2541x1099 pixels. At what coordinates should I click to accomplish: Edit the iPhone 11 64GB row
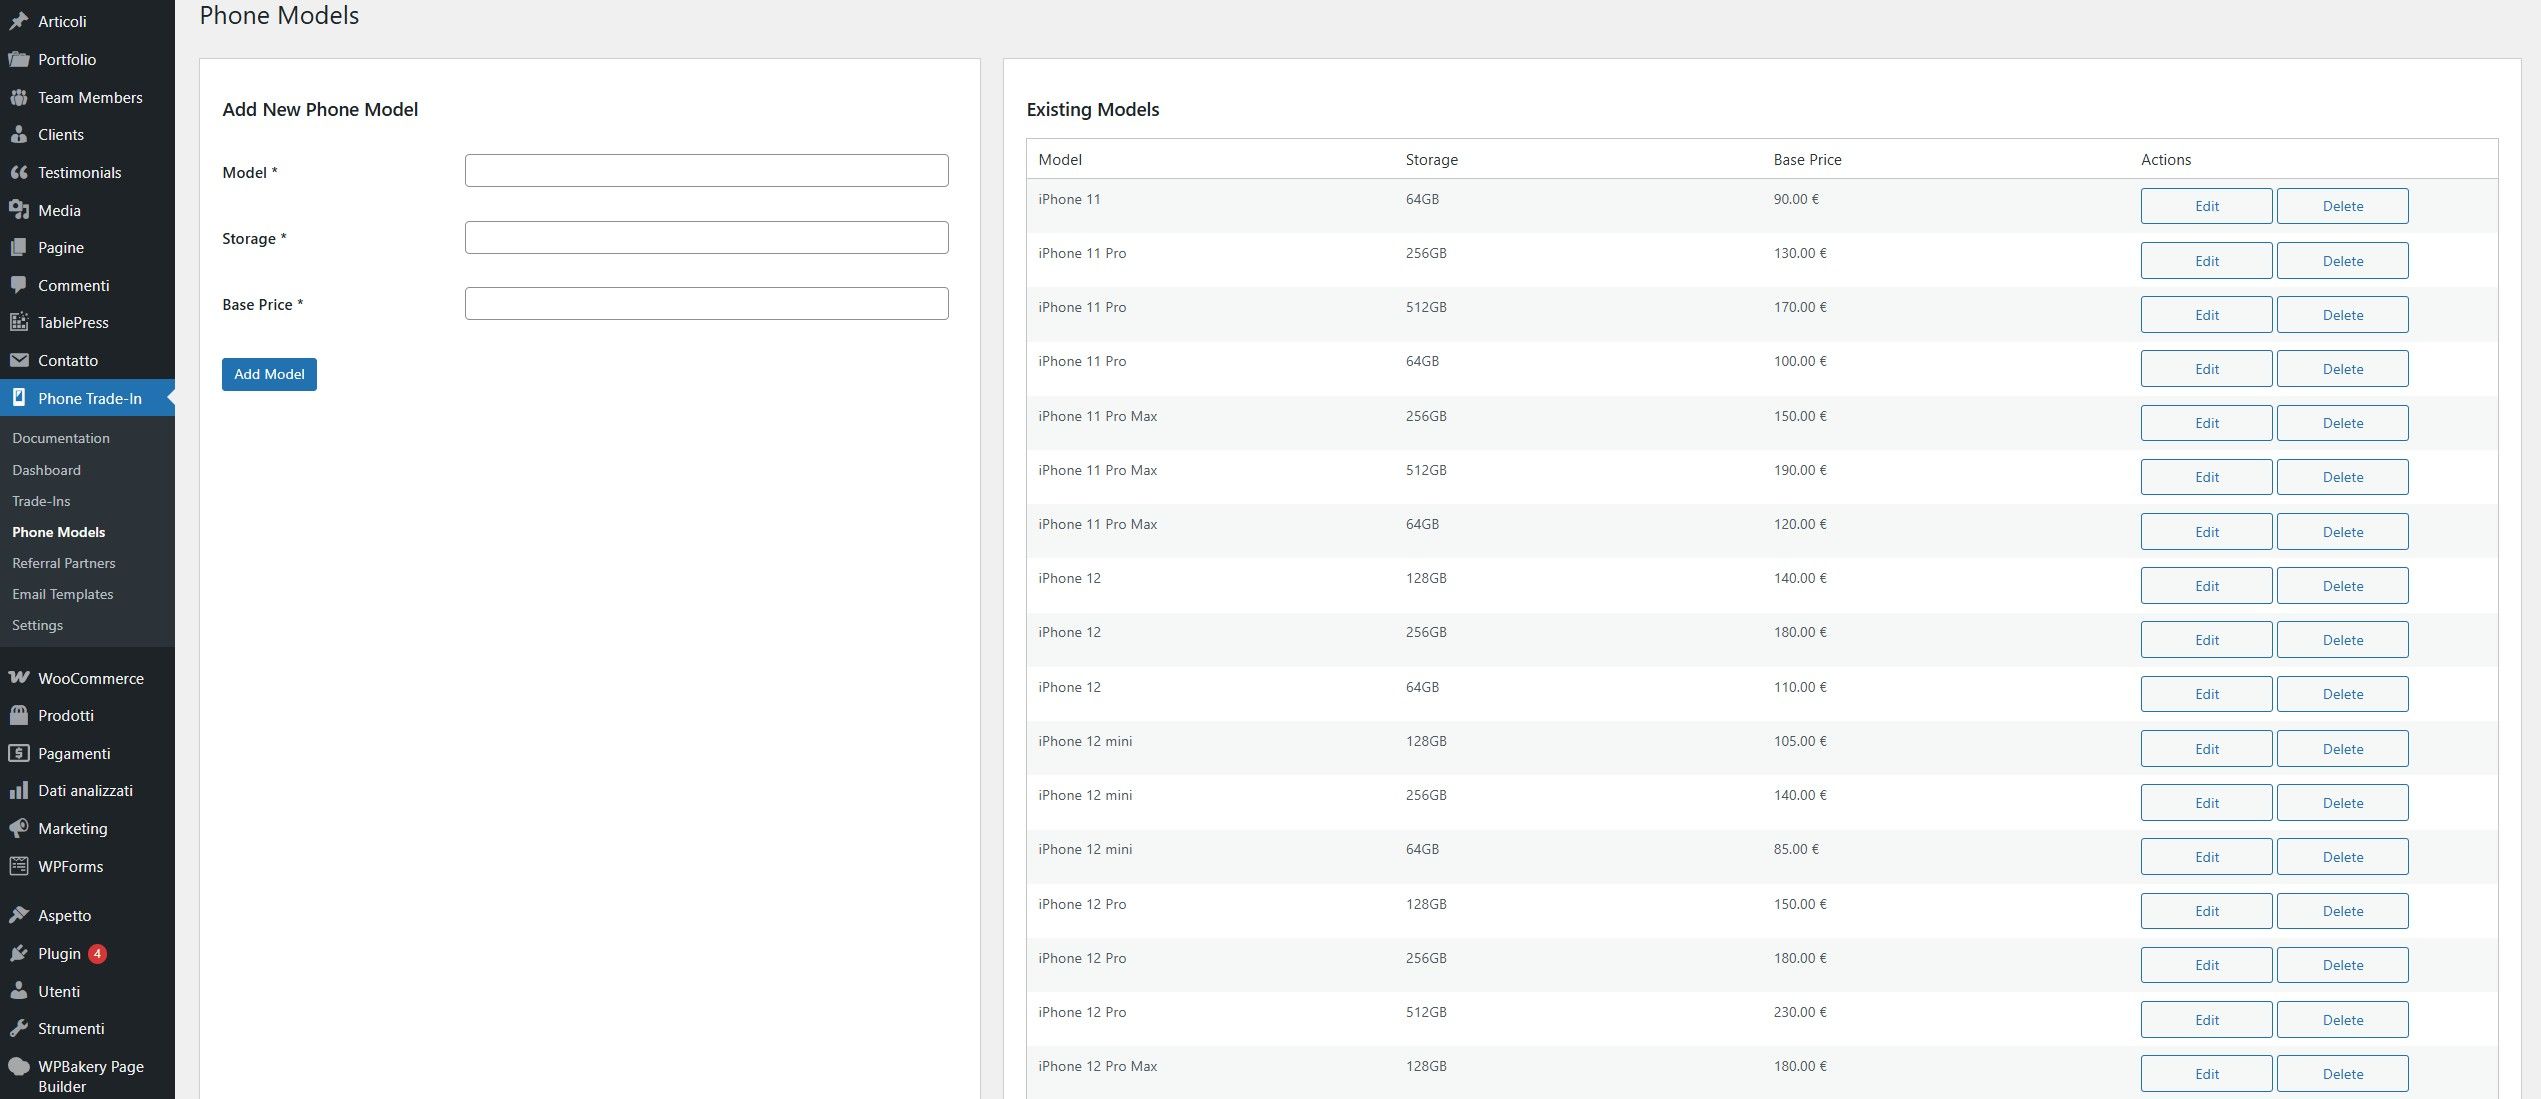point(2206,206)
